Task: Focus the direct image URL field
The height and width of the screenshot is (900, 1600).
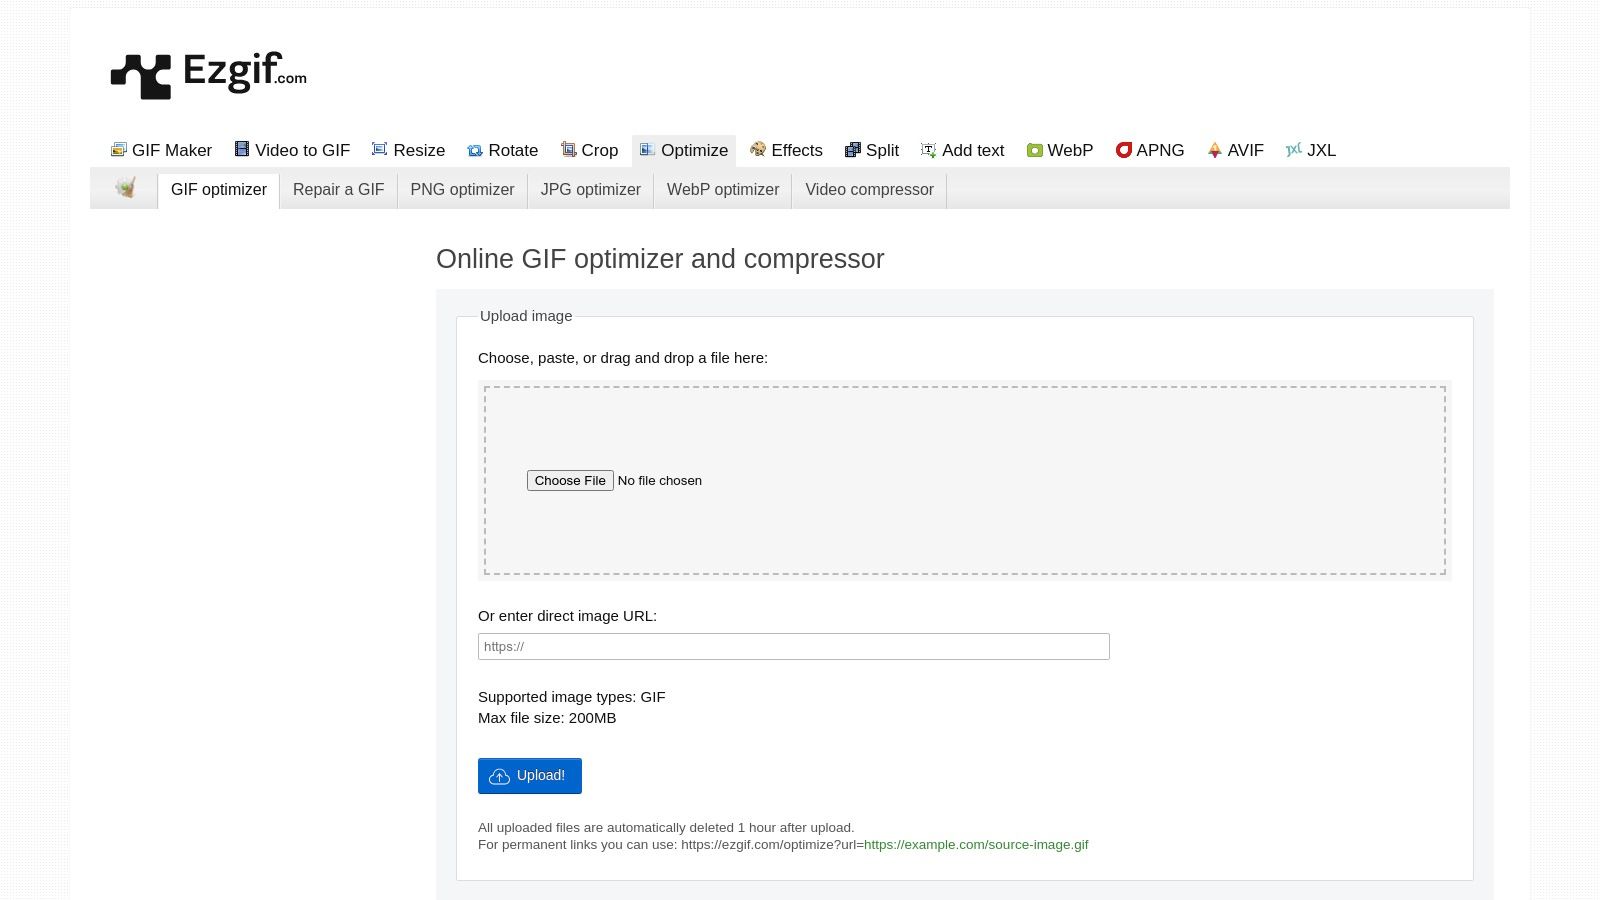Action: (793, 647)
